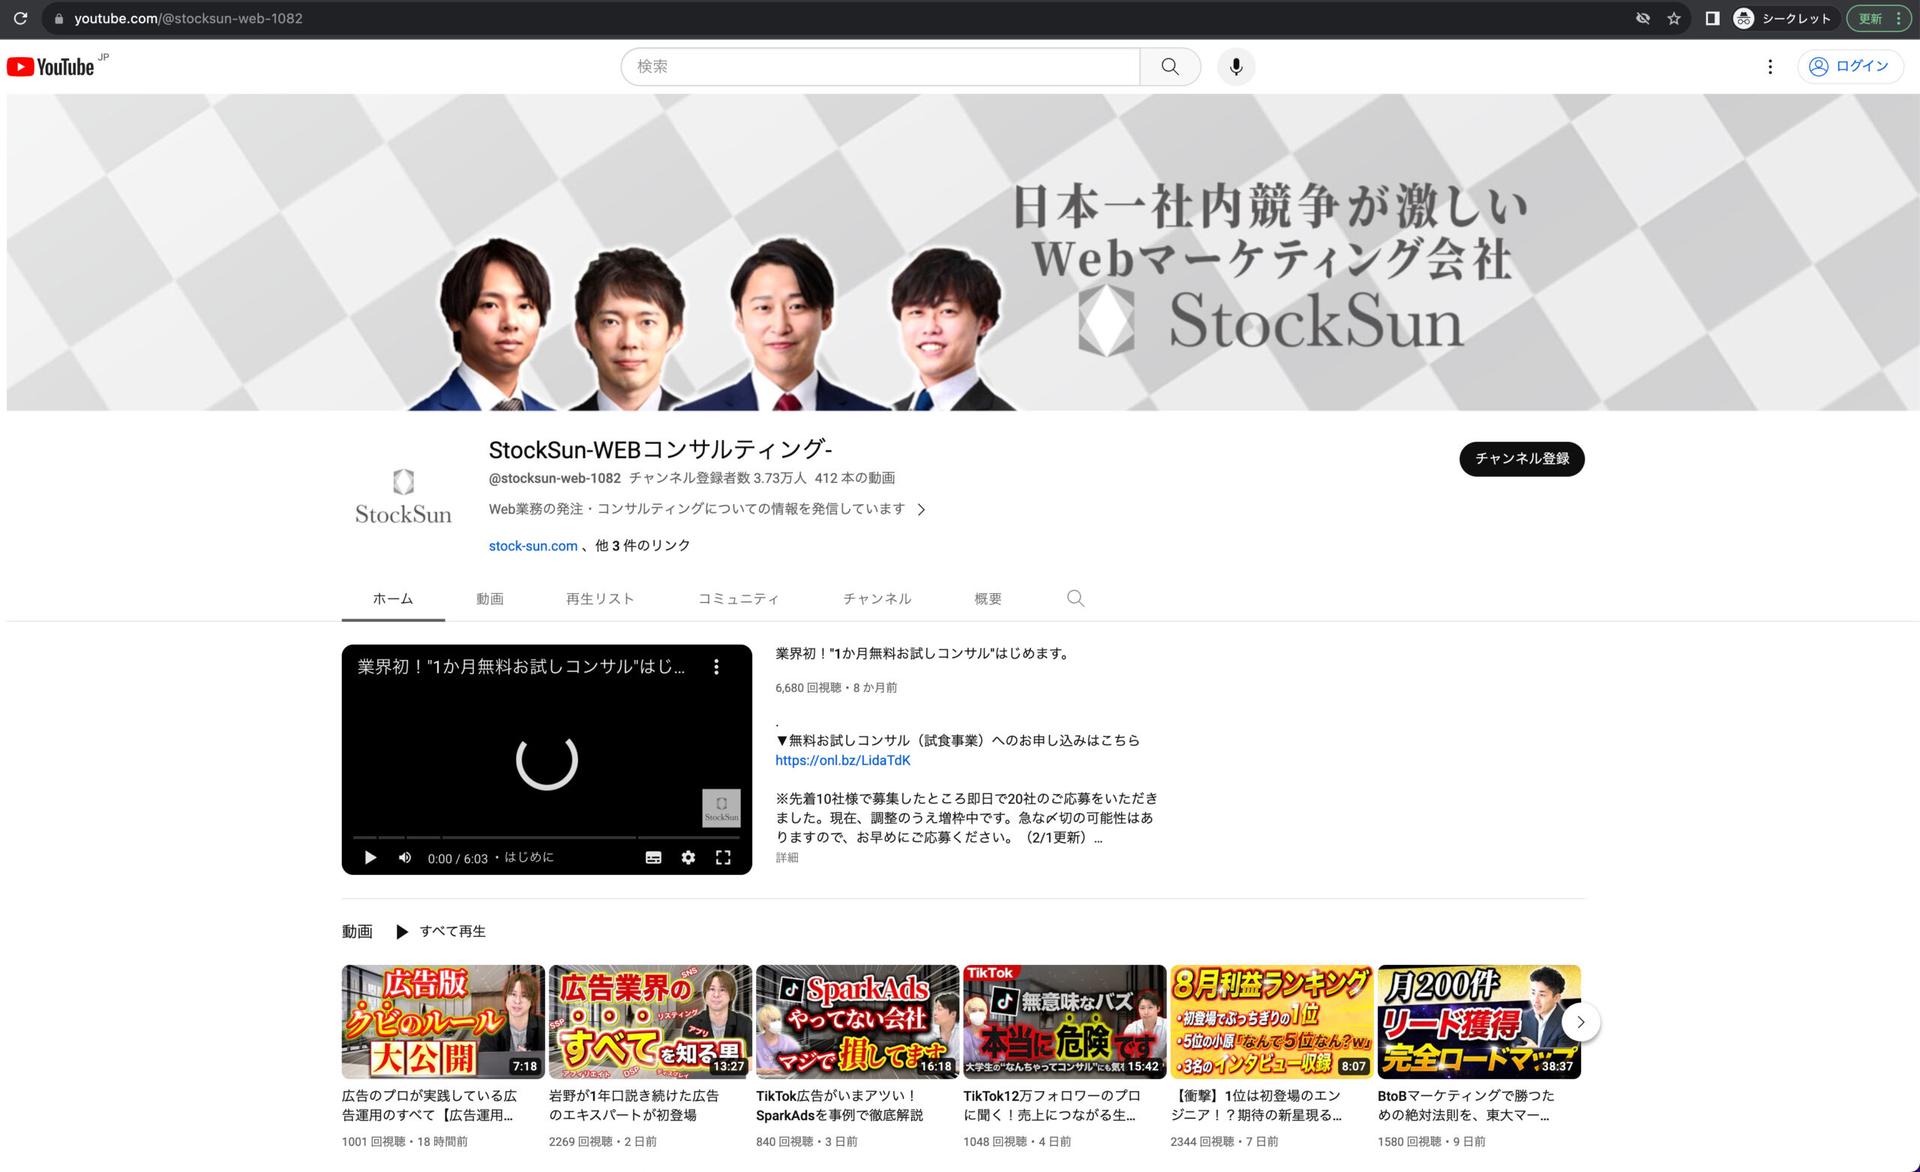Open the コミュニティ tab
The image size is (1920, 1172).
tap(738, 599)
